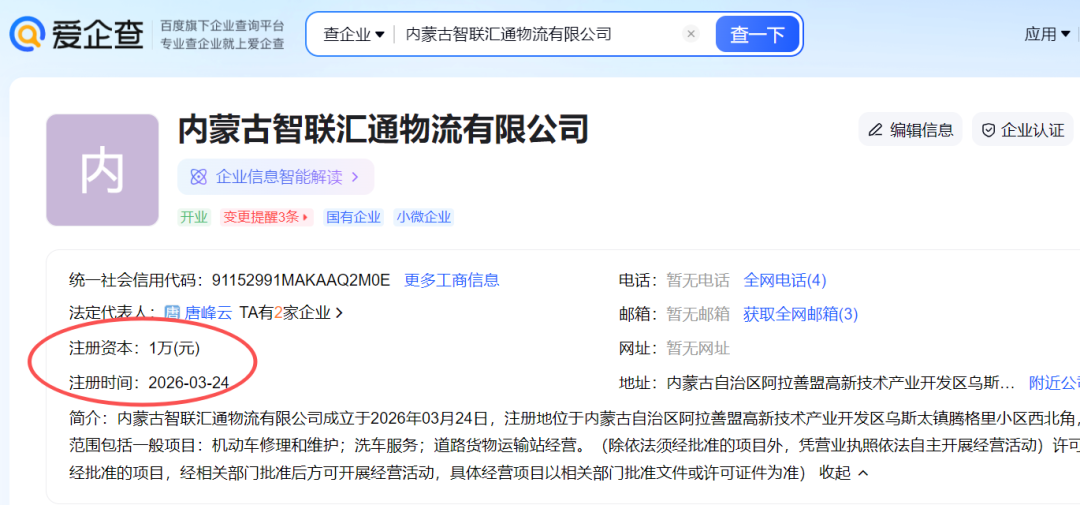Screen dimensions: 1080x505
Task: Open the 查企业 search type dropdown
Action: pos(353,34)
